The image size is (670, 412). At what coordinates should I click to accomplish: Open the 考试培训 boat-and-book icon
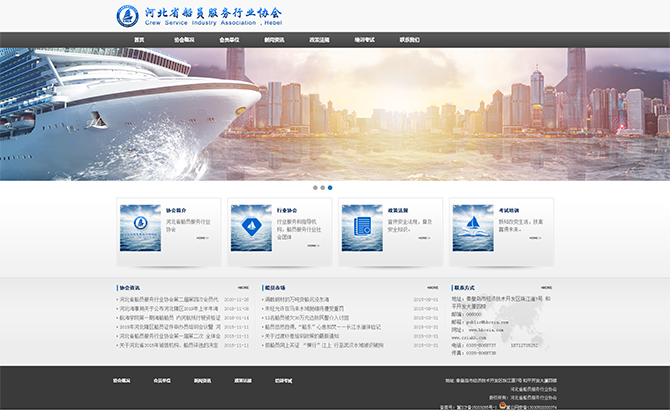coord(472,229)
